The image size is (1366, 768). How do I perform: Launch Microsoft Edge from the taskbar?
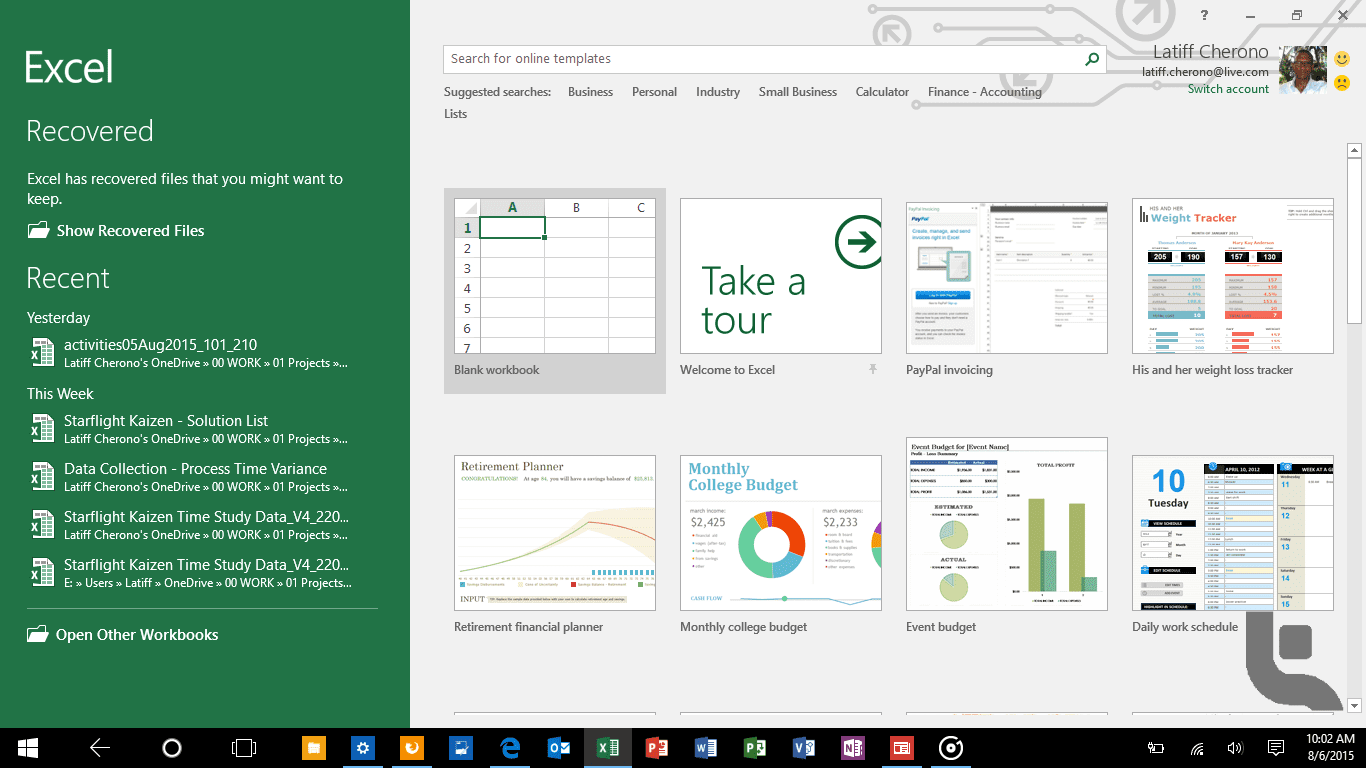tap(511, 748)
